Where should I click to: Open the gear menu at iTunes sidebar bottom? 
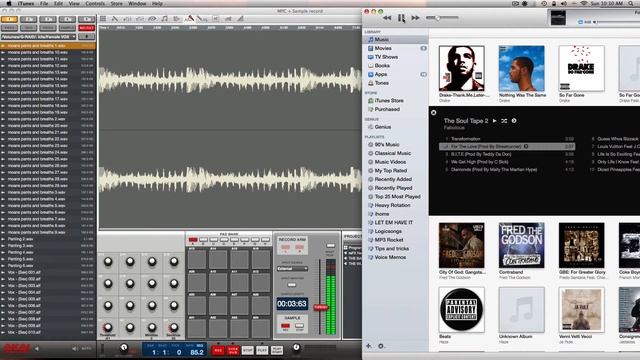pyautogui.click(x=381, y=346)
